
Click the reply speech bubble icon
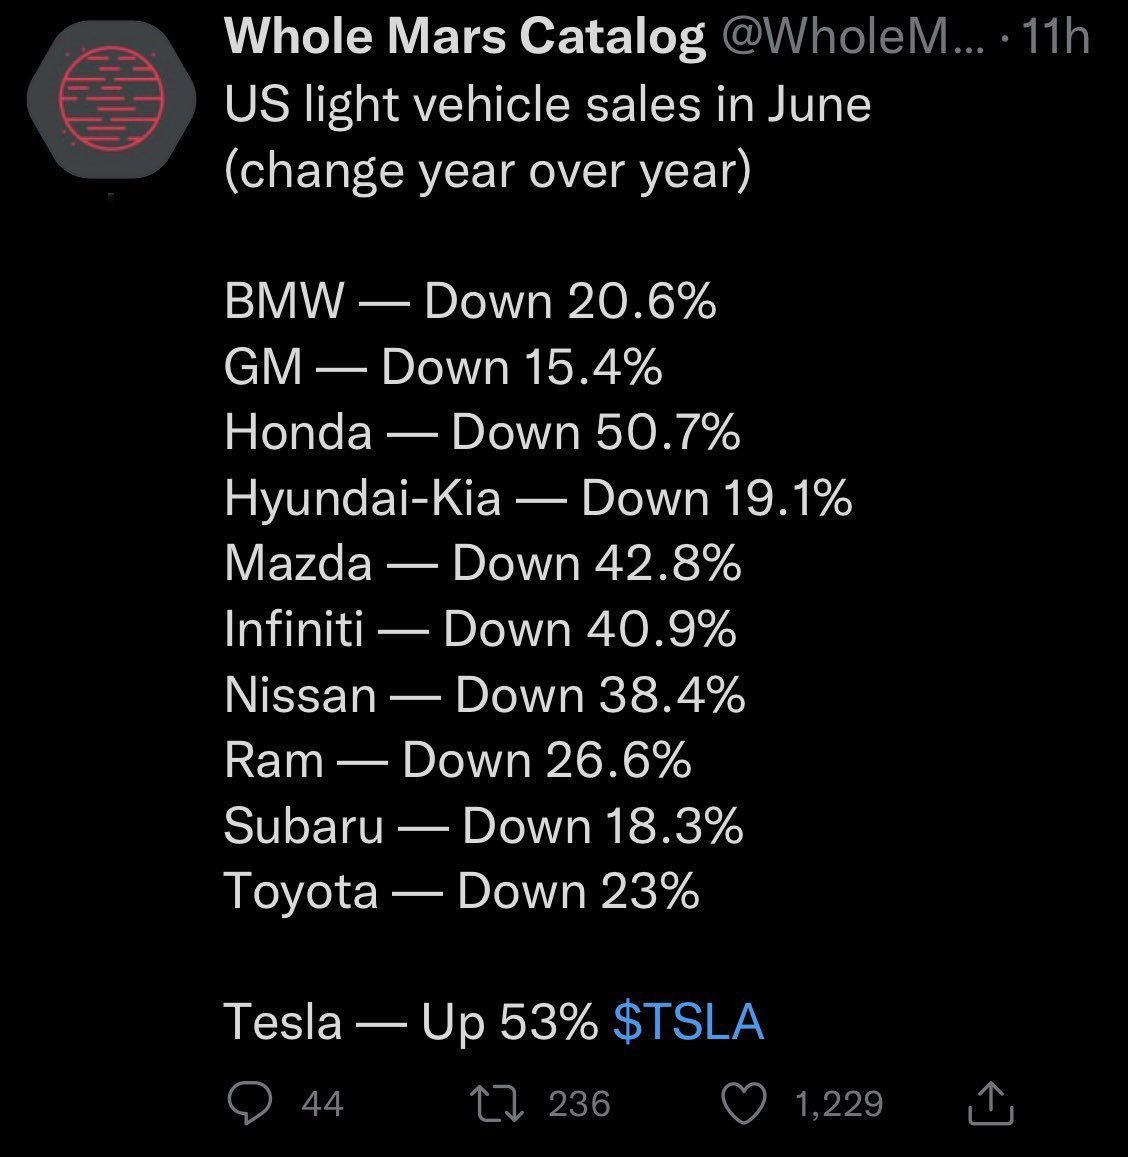250,1103
